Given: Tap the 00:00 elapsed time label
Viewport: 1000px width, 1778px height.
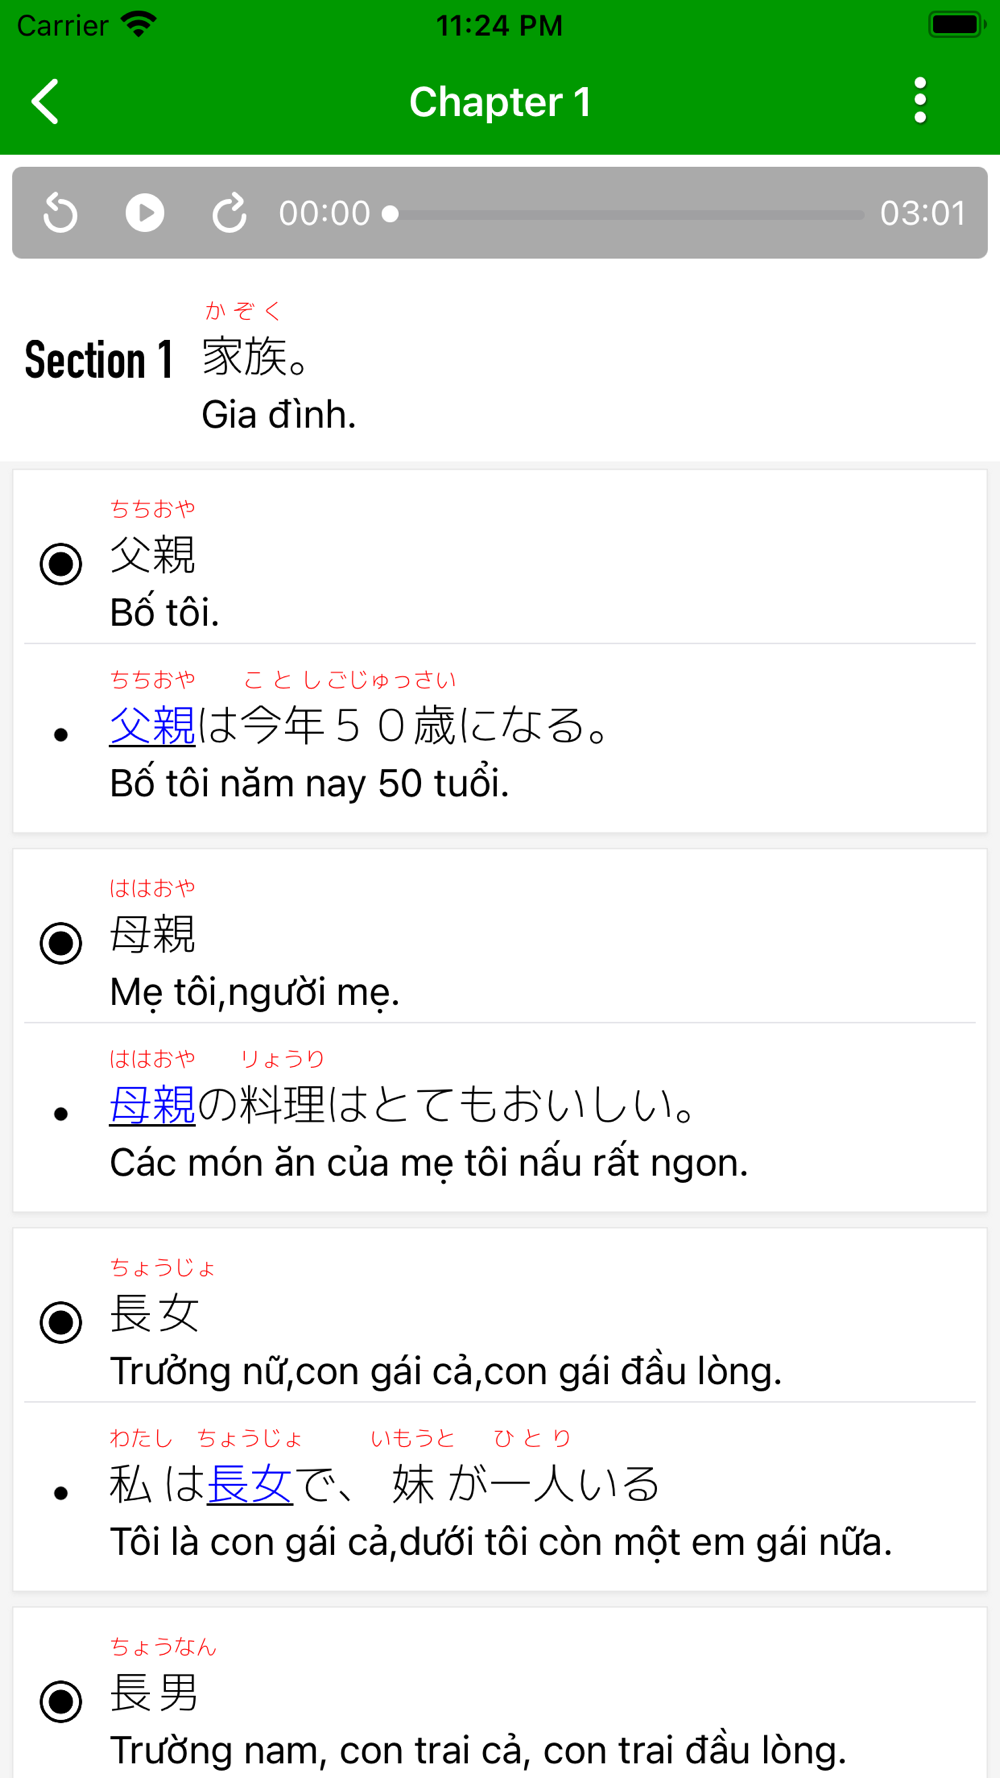Looking at the screenshot, I should 324,213.
